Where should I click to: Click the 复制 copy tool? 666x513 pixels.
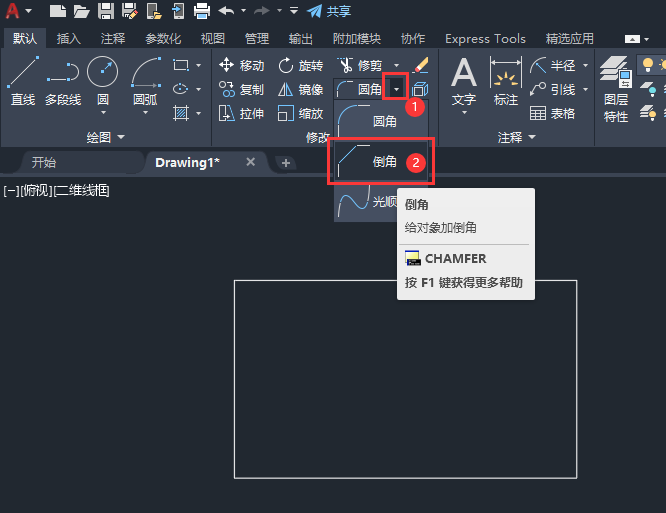[x=242, y=90]
